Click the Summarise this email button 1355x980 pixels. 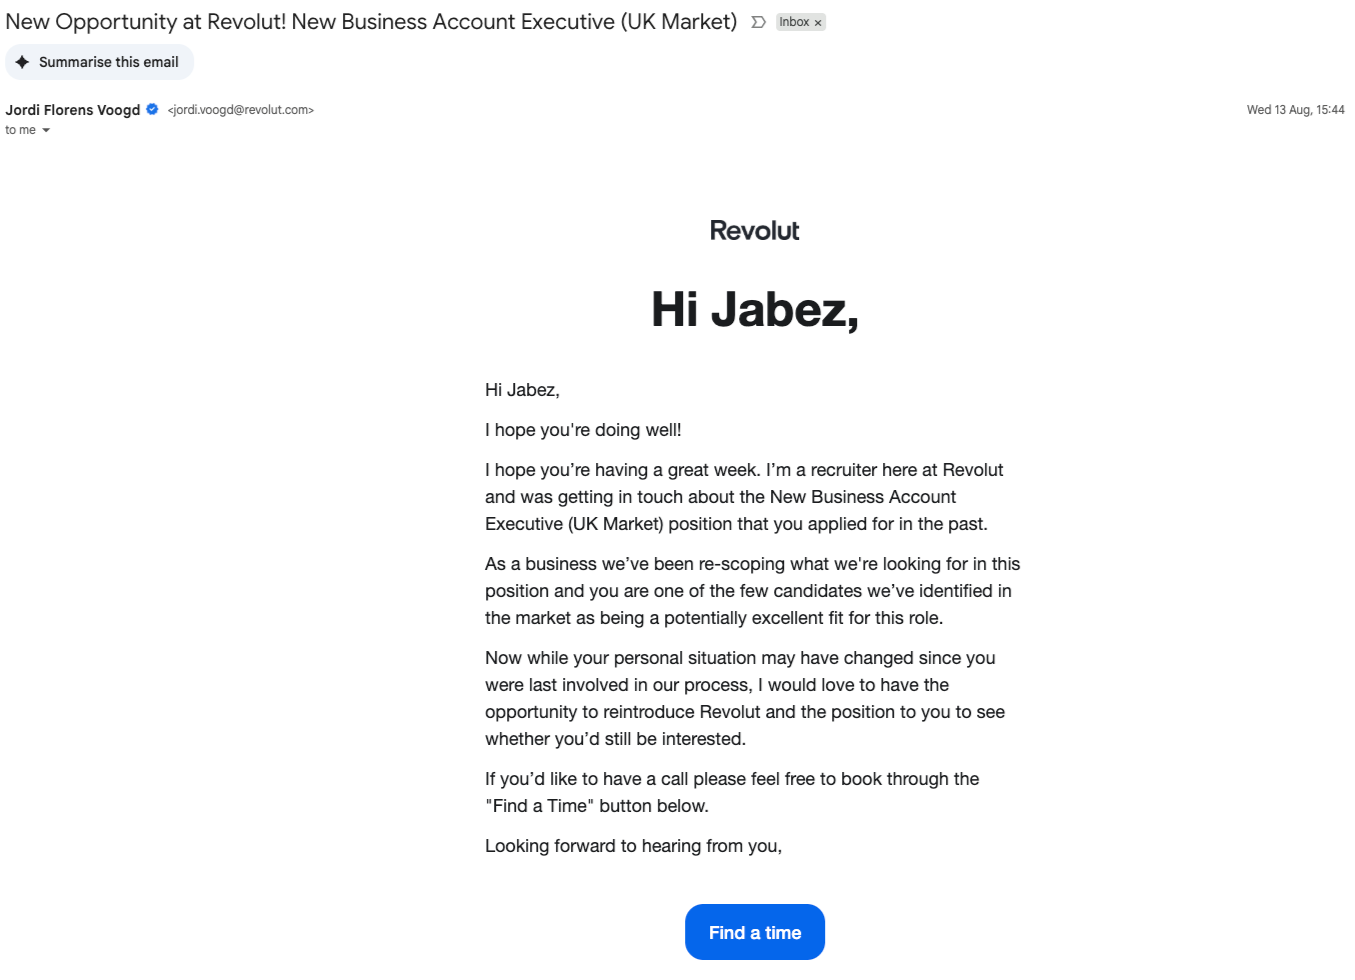pyautogui.click(x=99, y=62)
